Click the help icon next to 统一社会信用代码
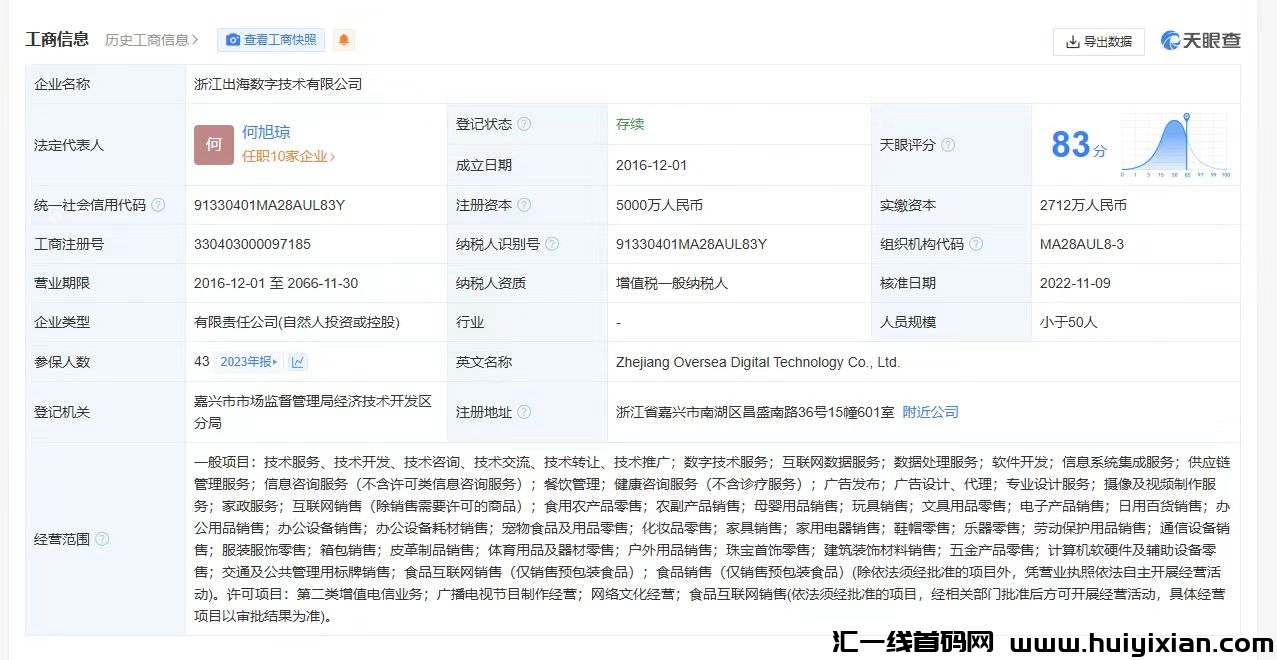The width and height of the screenshot is (1277, 660). [158, 205]
